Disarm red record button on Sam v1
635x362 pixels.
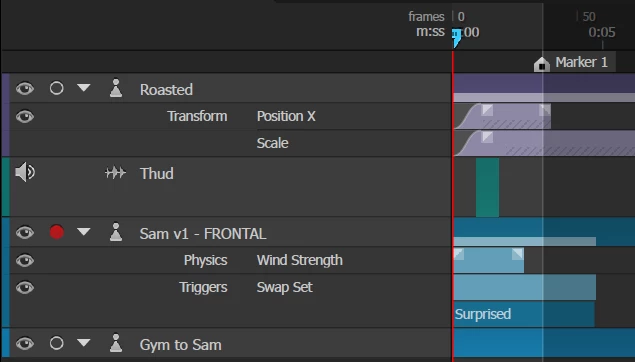pos(57,232)
